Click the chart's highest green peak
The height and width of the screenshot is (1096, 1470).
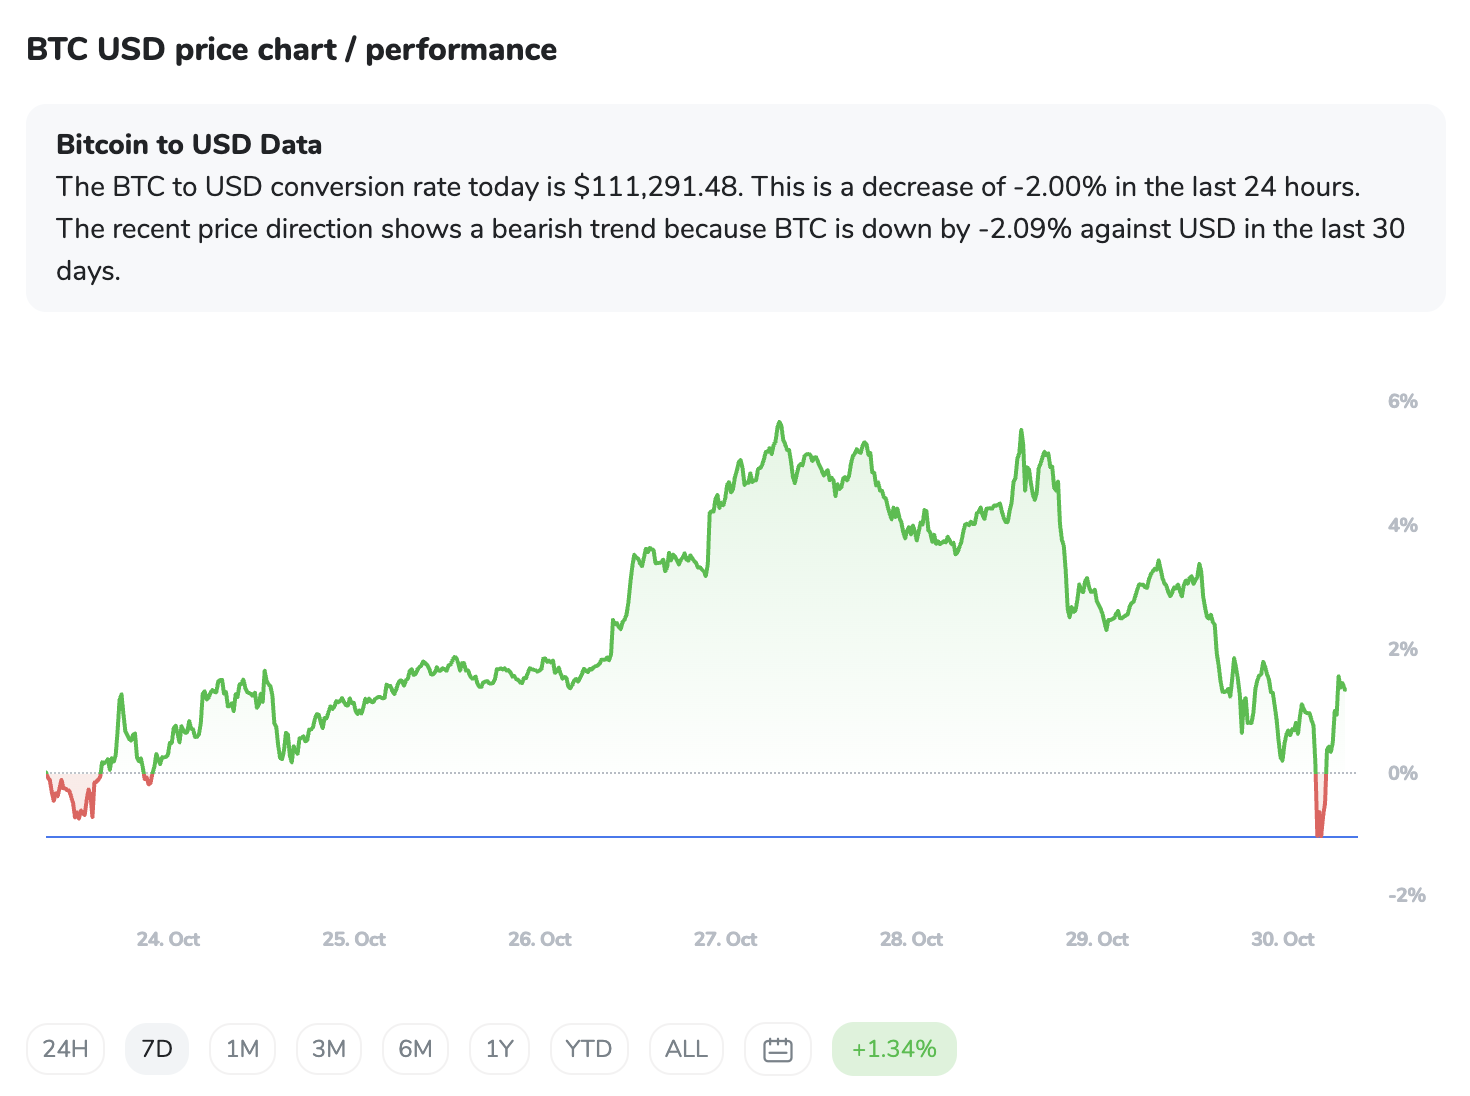(779, 424)
